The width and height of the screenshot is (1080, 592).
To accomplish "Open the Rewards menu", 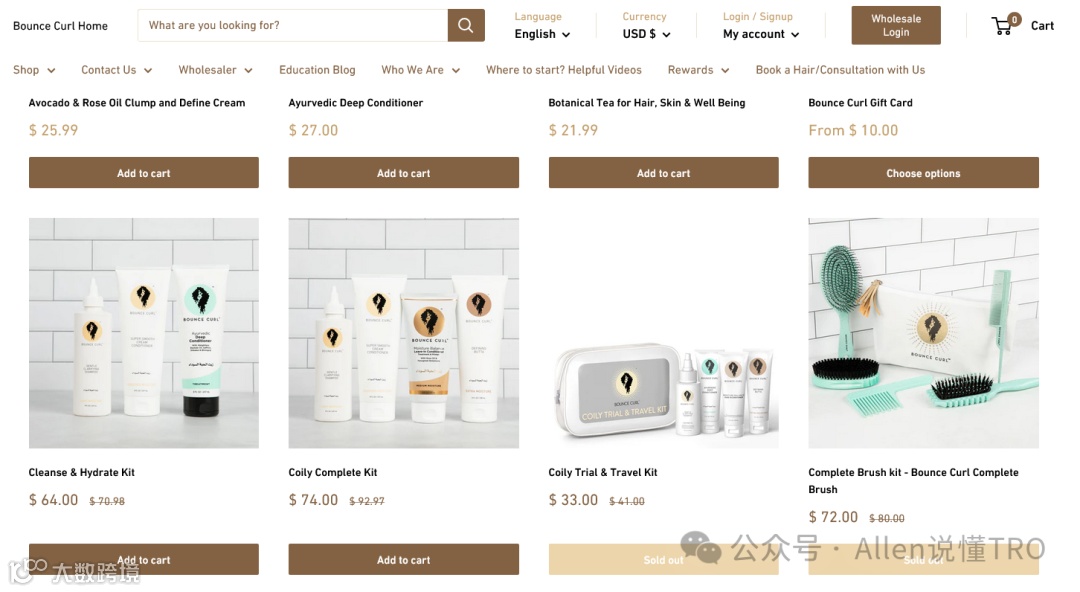I will click(698, 70).
